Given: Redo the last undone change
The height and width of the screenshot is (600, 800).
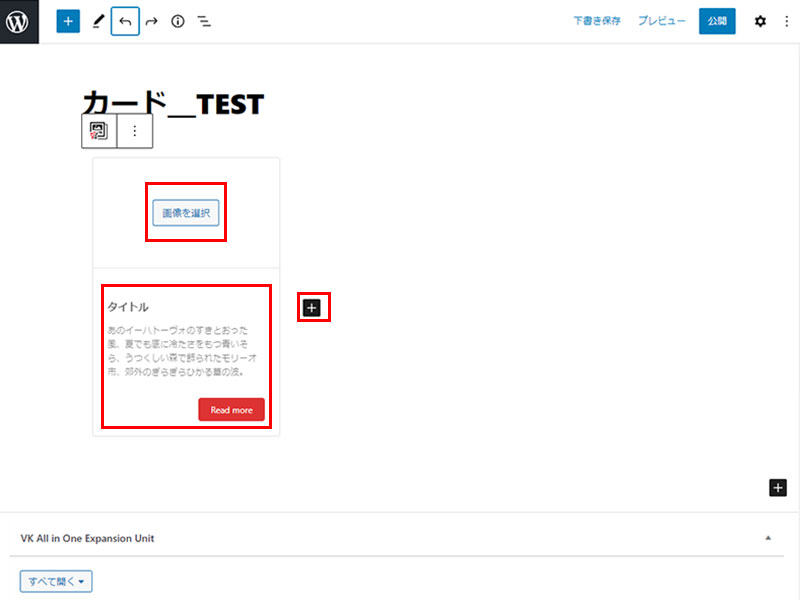Looking at the screenshot, I should coord(152,21).
